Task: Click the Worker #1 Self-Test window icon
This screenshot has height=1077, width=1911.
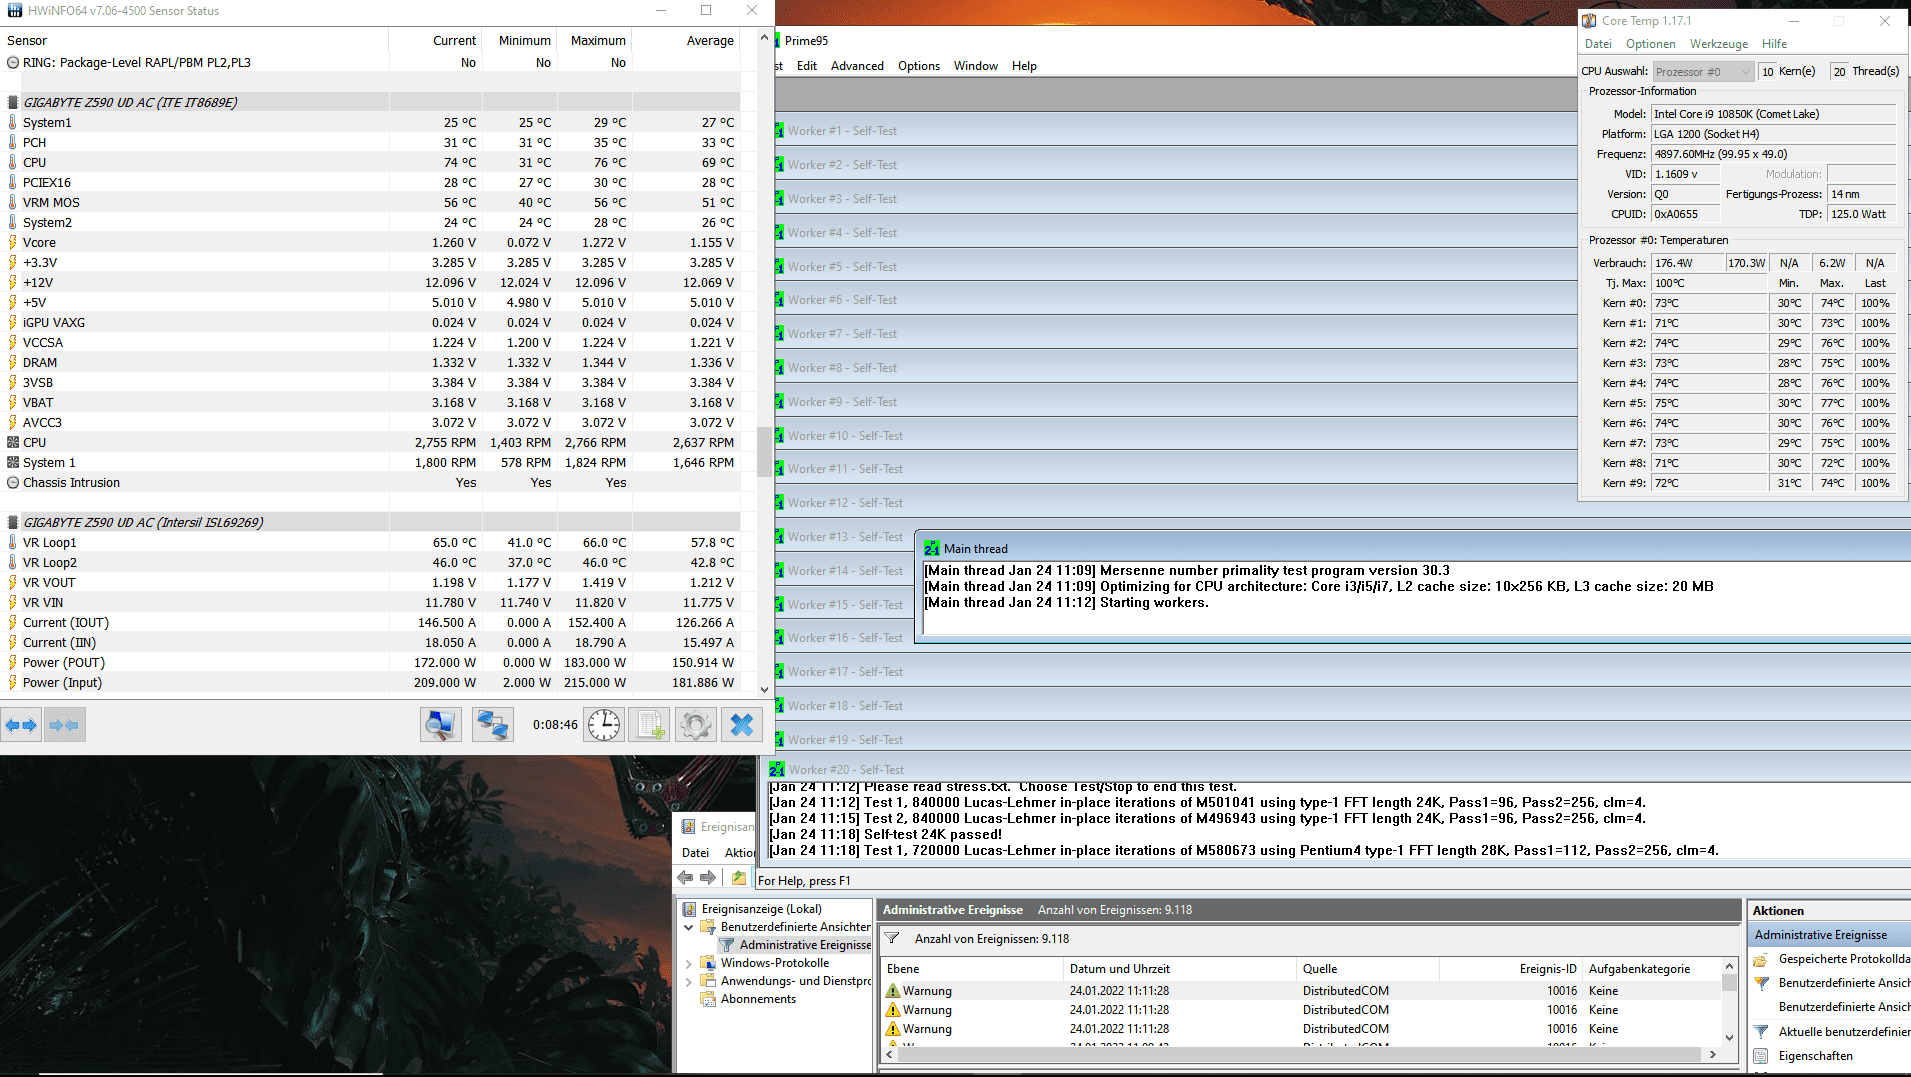Action: [x=779, y=131]
